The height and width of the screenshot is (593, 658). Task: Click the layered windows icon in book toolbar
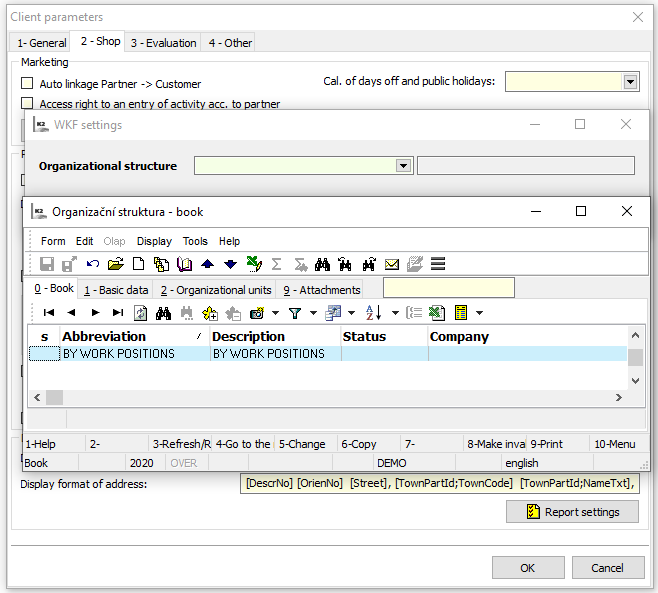(333, 313)
